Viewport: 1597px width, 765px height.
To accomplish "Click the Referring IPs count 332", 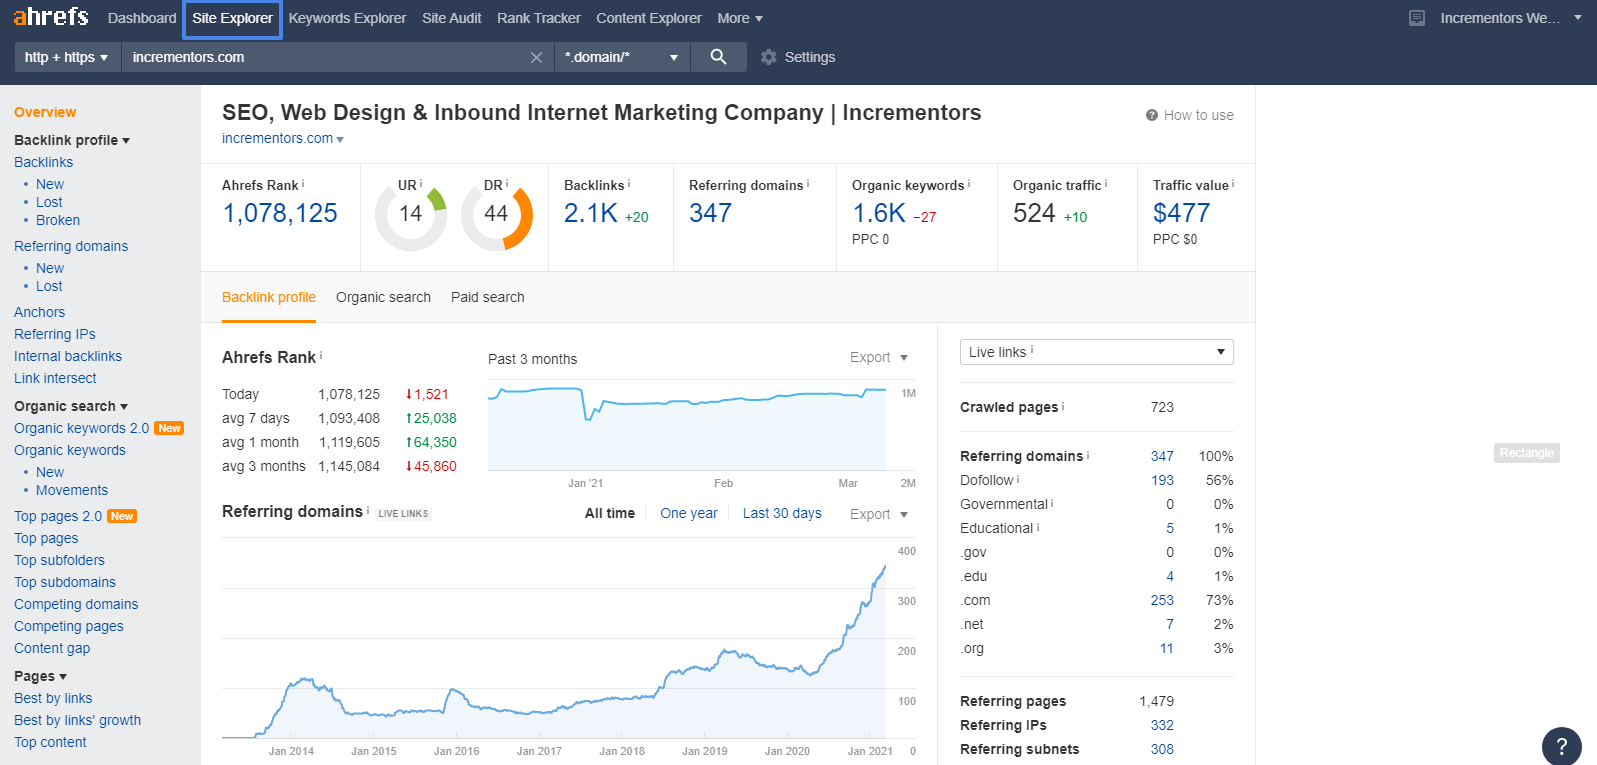I will 1162,725.
